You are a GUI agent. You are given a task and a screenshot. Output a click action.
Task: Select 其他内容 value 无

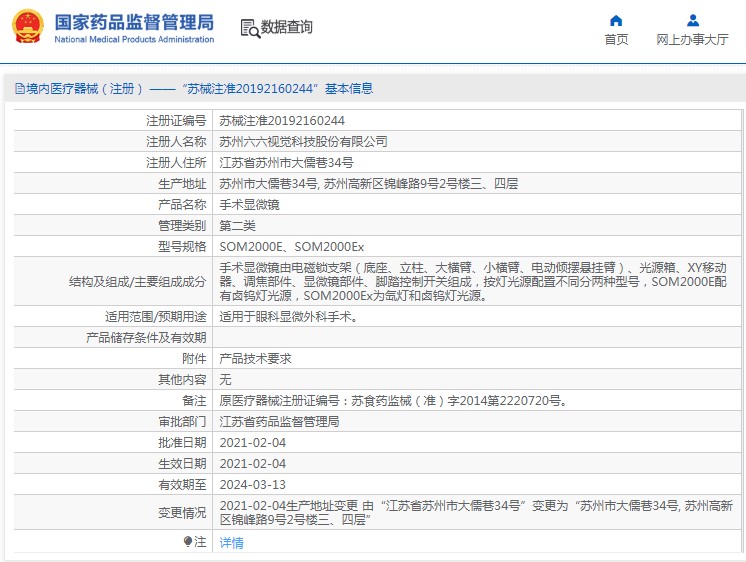[x=225, y=379]
